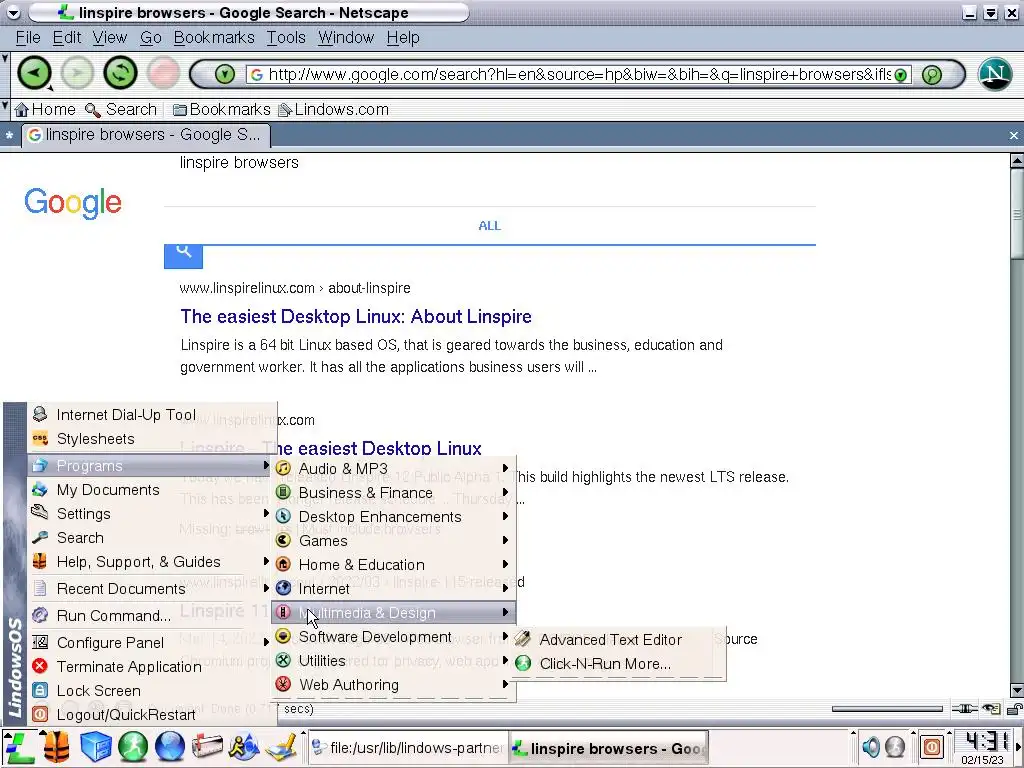Open the mailbox email icon in taskbar
This screenshot has width=1024, height=768.
pyautogui.click(x=207, y=747)
